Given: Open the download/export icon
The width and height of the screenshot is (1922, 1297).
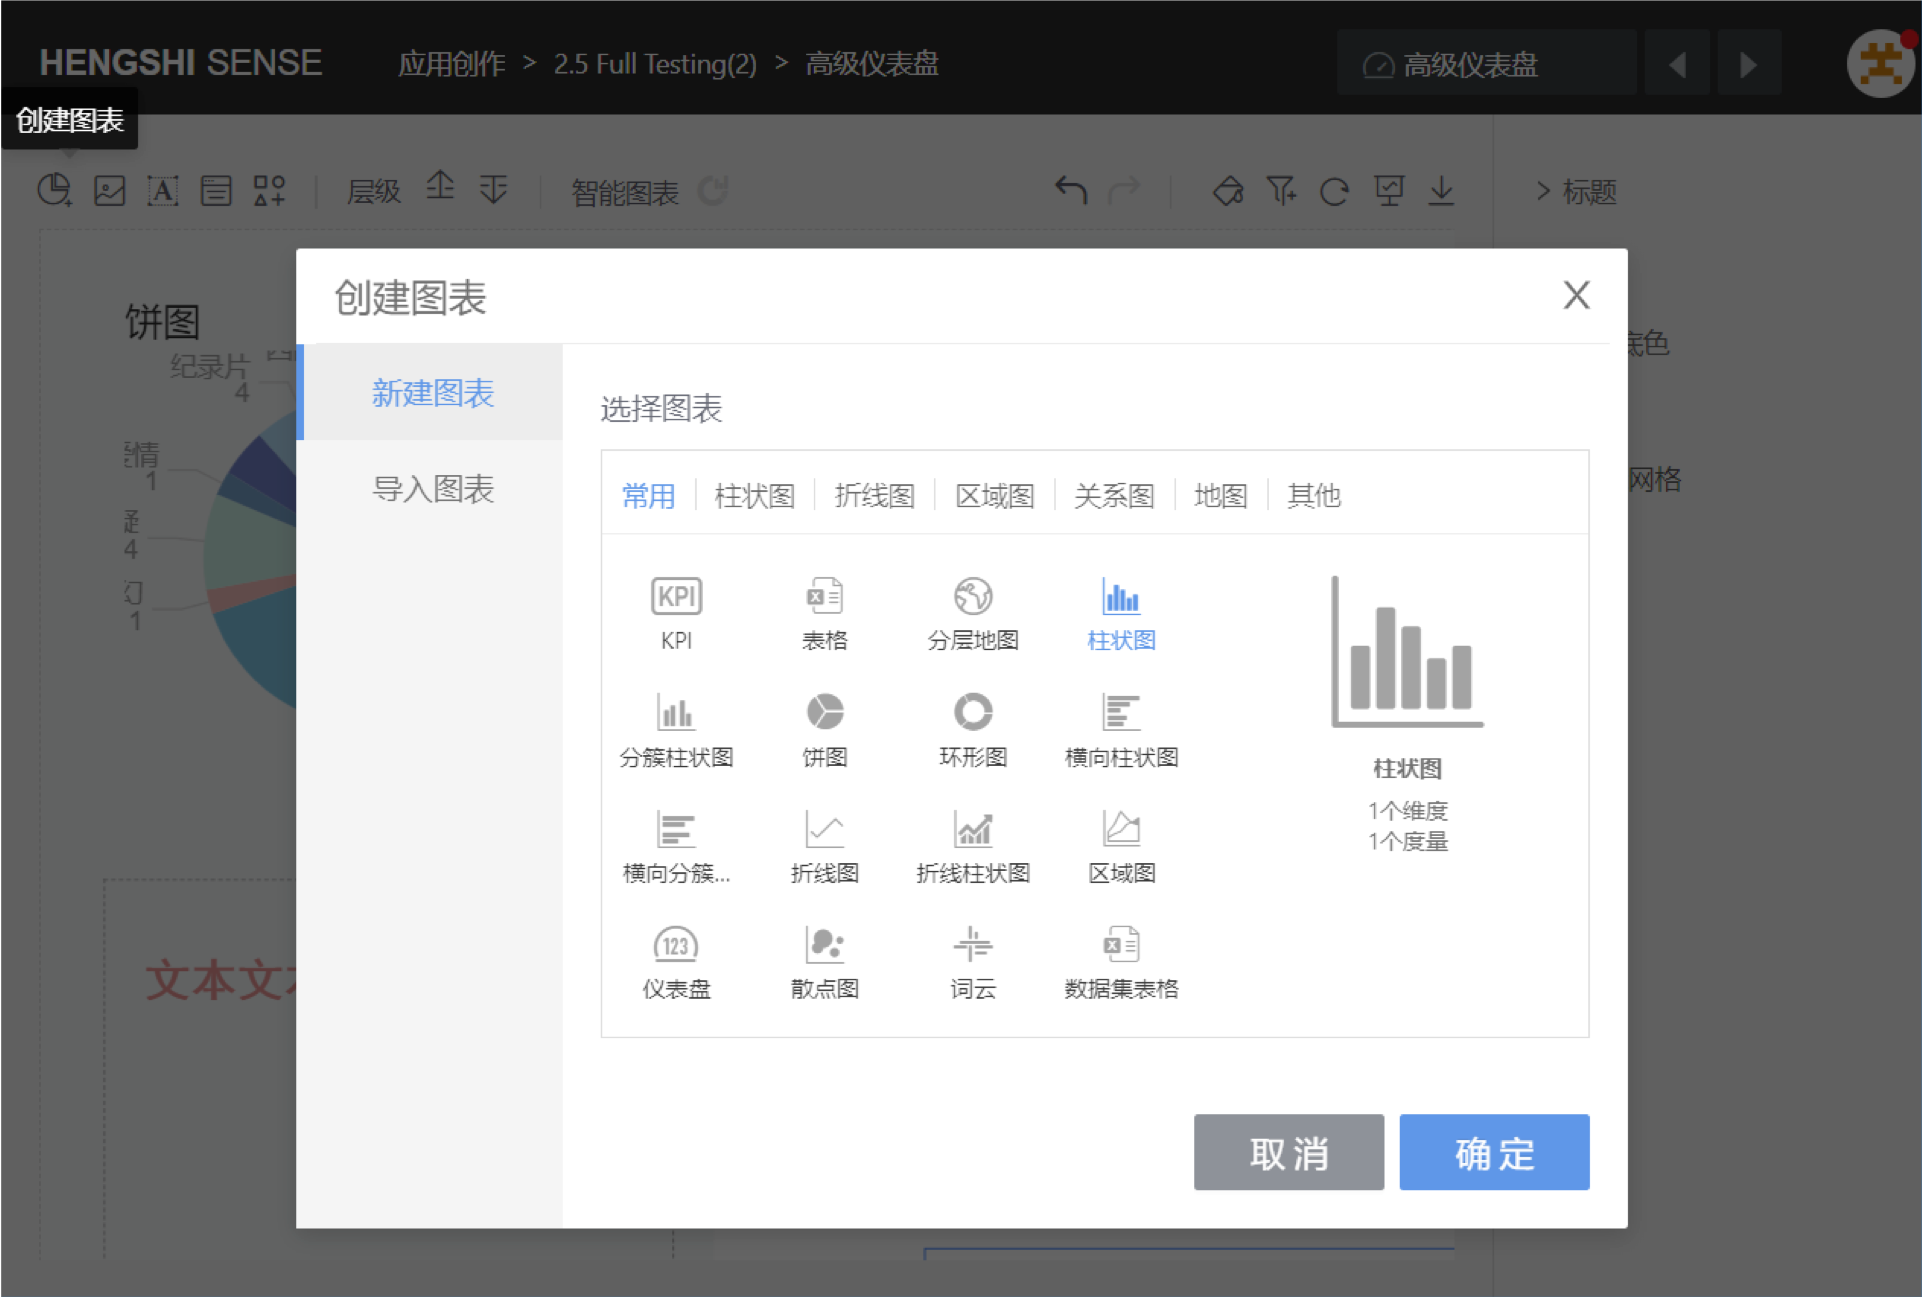Looking at the screenshot, I should click(x=1441, y=191).
